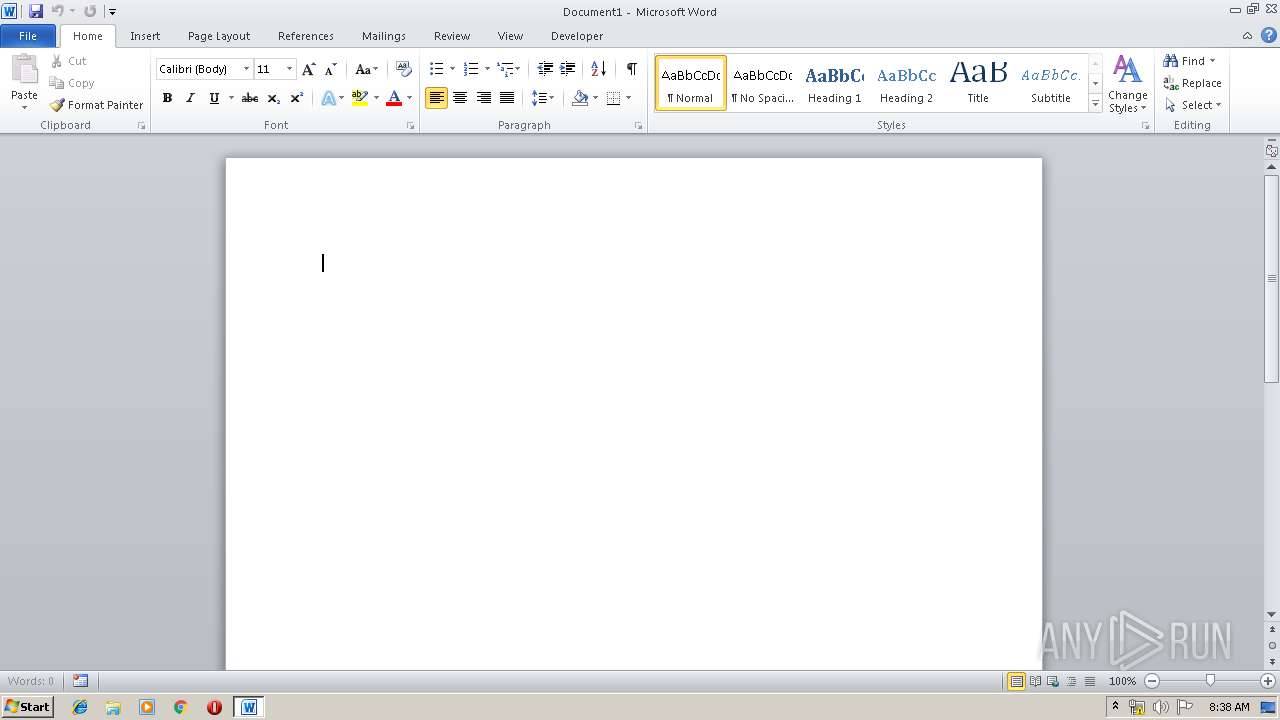Switch to the Mailings tab
1280x720 pixels.
pyautogui.click(x=384, y=36)
